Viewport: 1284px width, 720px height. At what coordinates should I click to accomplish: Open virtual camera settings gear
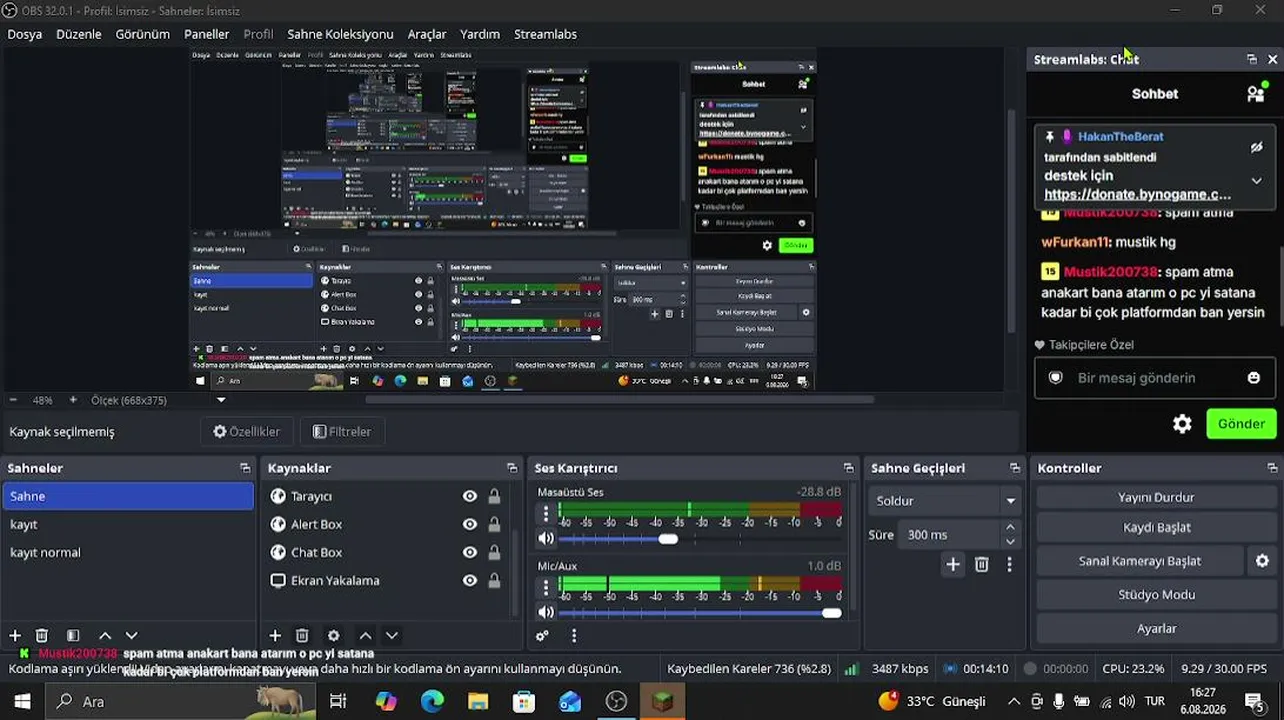pos(1262,561)
